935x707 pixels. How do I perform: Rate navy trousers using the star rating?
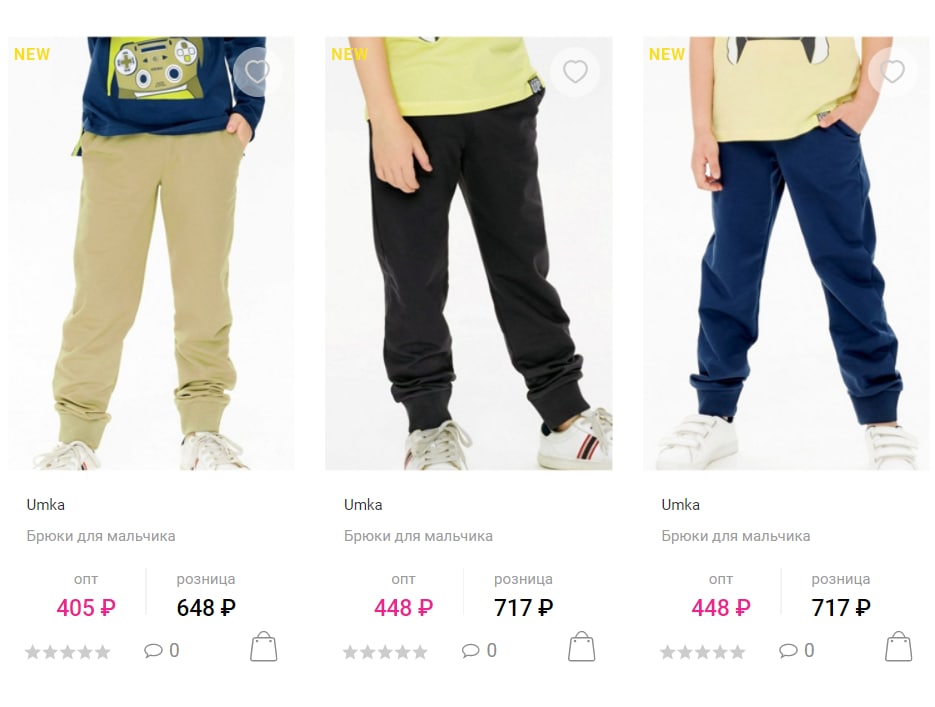click(703, 652)
